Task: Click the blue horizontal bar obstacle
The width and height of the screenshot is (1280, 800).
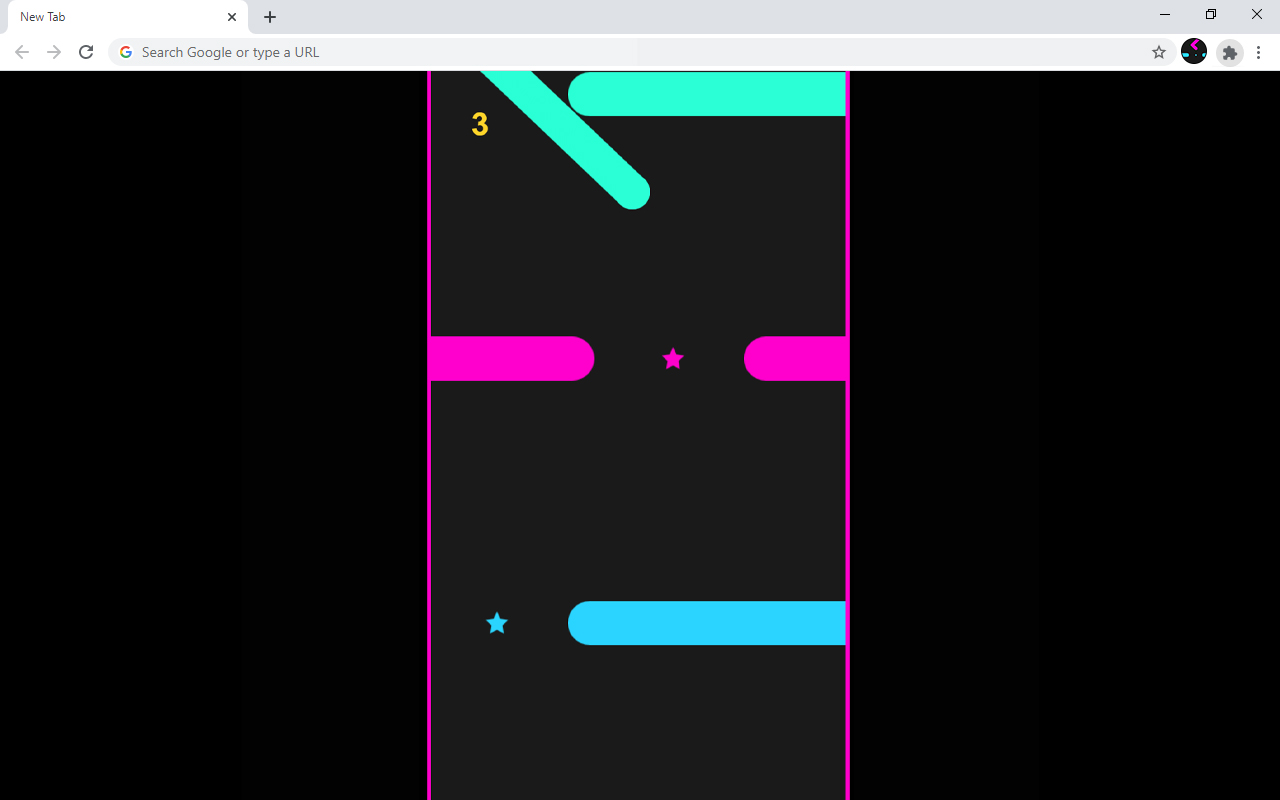Action: pyautogui.click(x=707, y=623)
